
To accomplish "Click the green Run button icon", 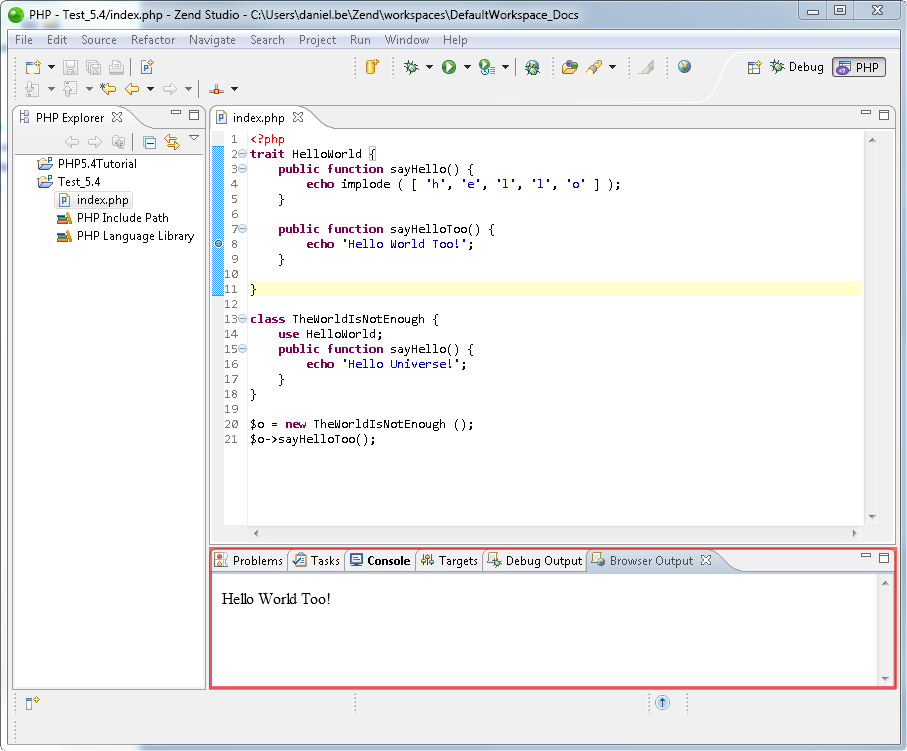I will [x=449, y=67].
